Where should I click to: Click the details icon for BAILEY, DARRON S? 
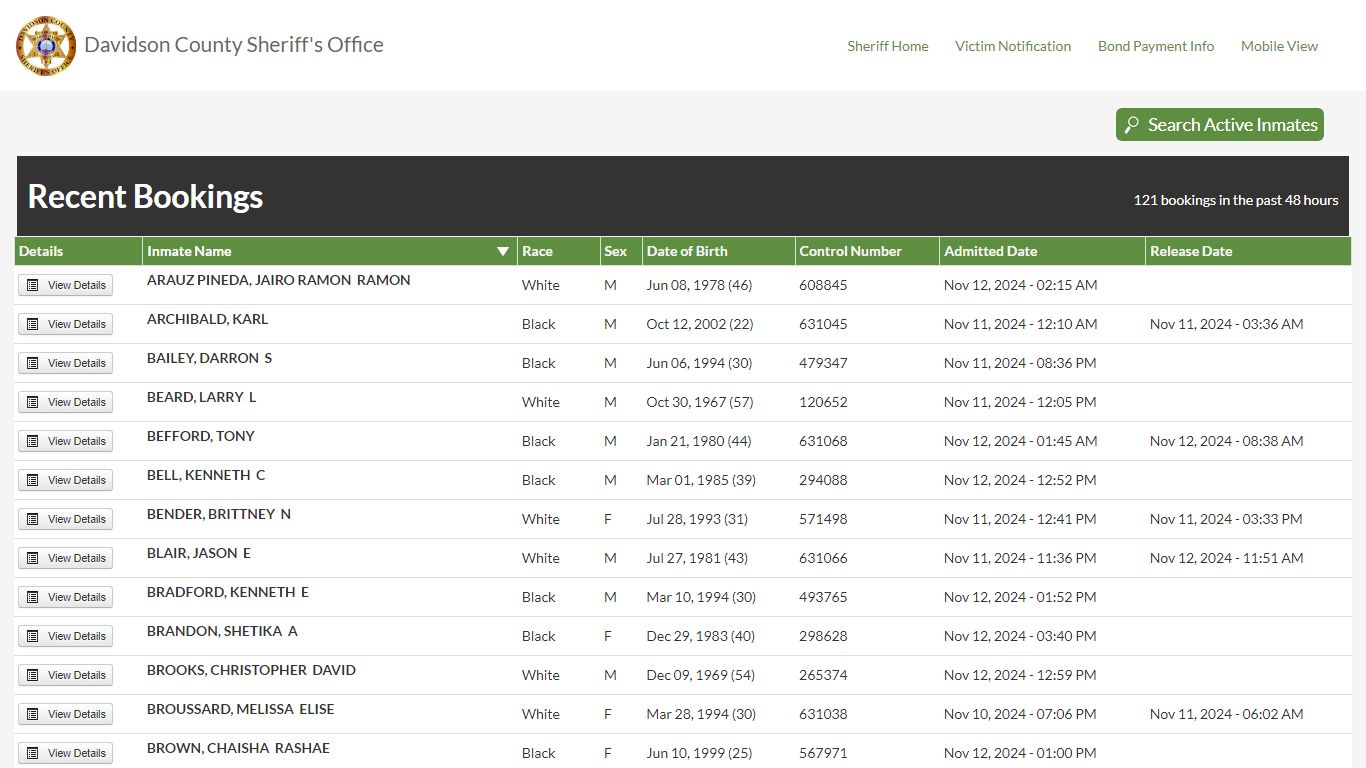click(x=33, y=363)
